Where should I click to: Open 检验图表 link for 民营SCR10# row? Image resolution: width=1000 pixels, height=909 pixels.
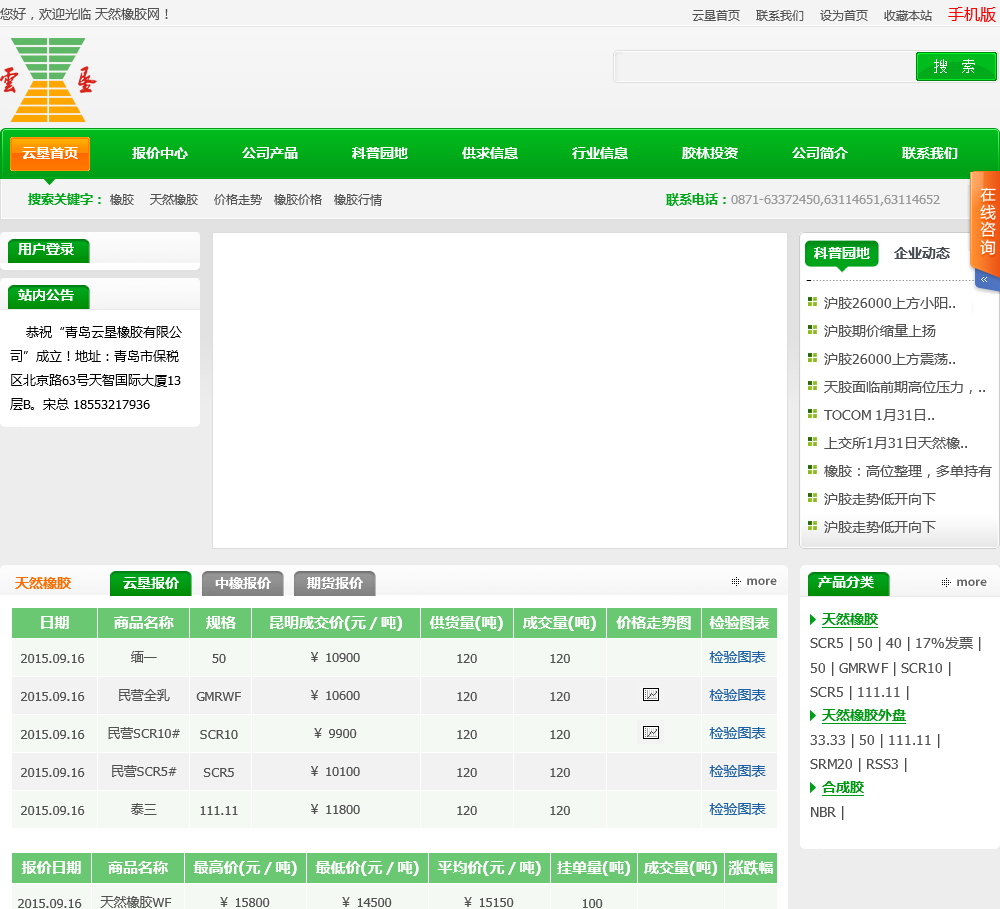737,733
